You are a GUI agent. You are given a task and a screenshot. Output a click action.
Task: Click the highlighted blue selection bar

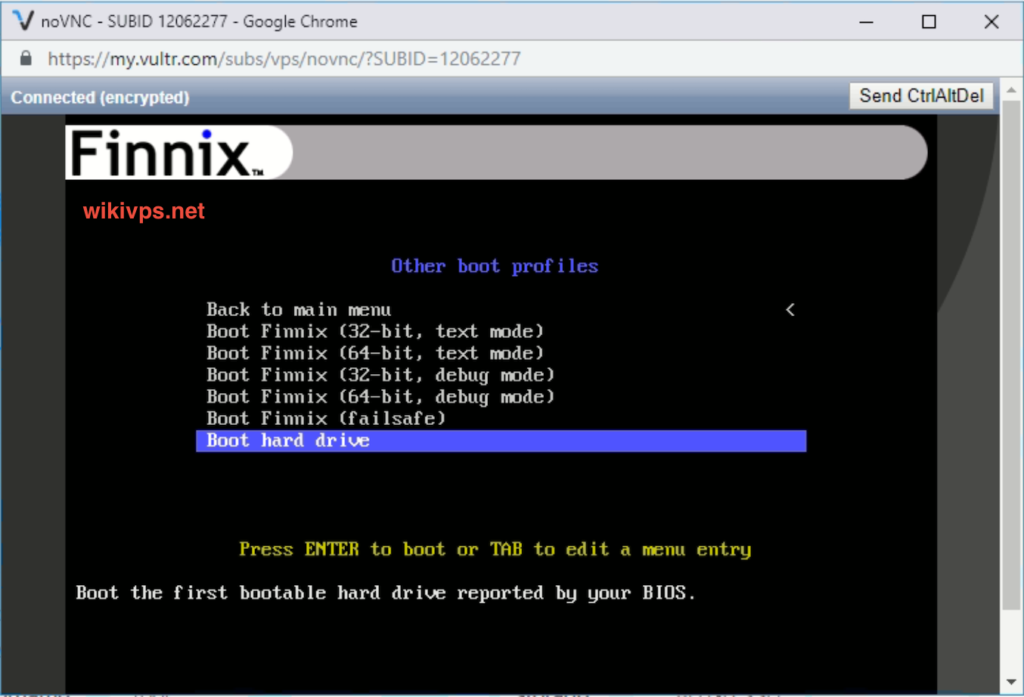click(x=500, y=440)
